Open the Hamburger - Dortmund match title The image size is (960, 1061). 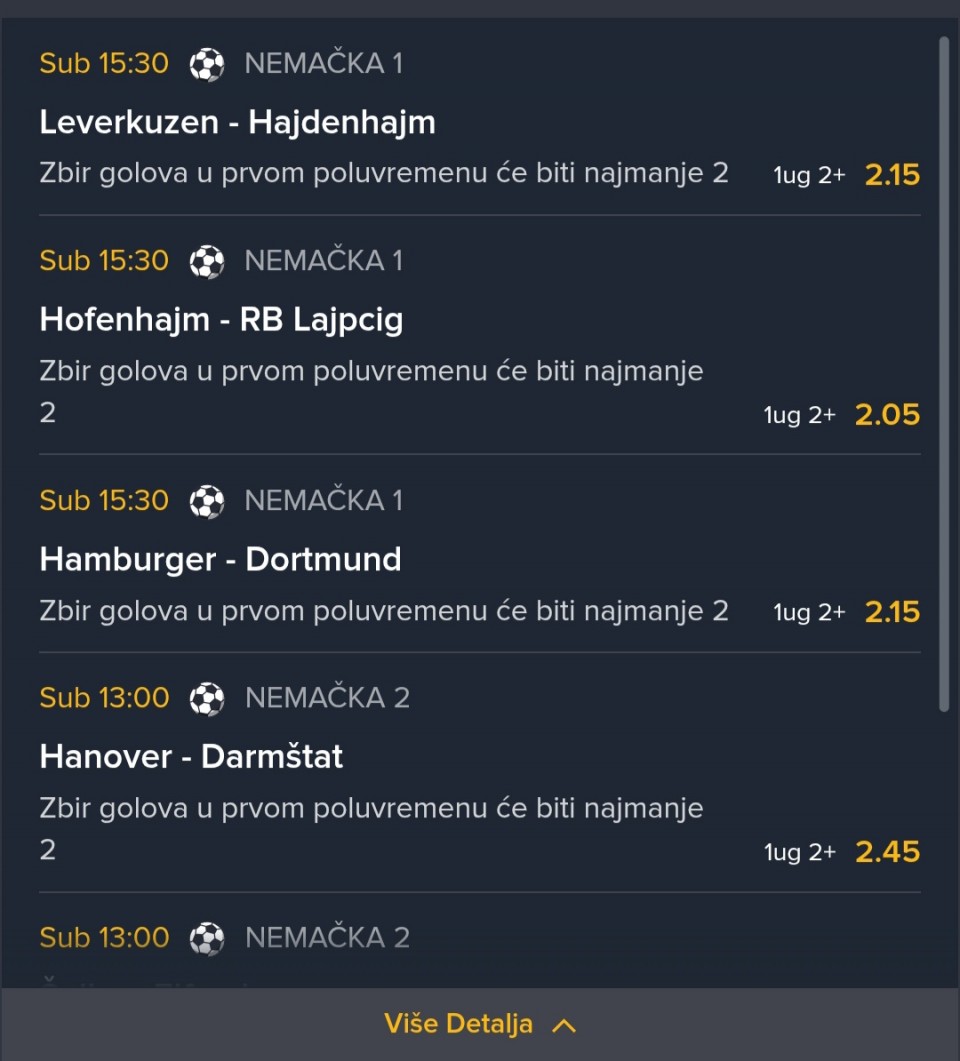click(221, 559)
